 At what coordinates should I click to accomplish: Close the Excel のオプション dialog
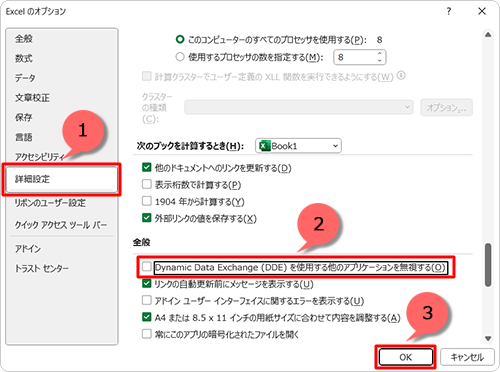coord(482,11)
